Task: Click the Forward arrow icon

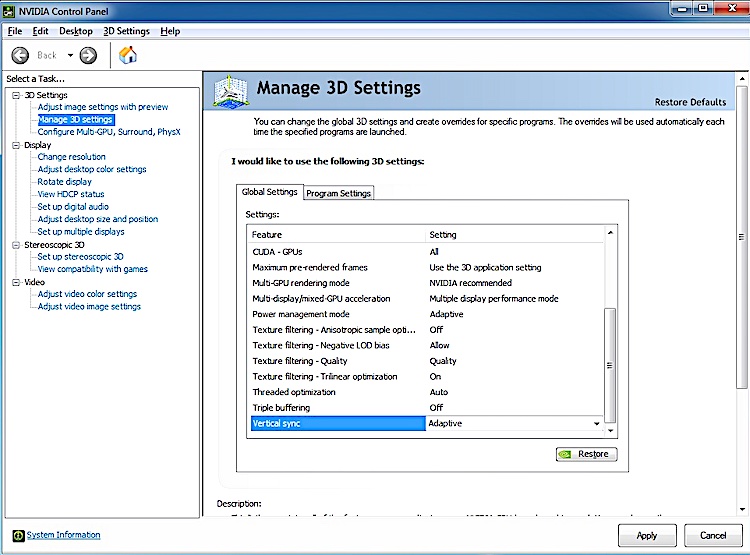Action: click(x=88, y=56)
